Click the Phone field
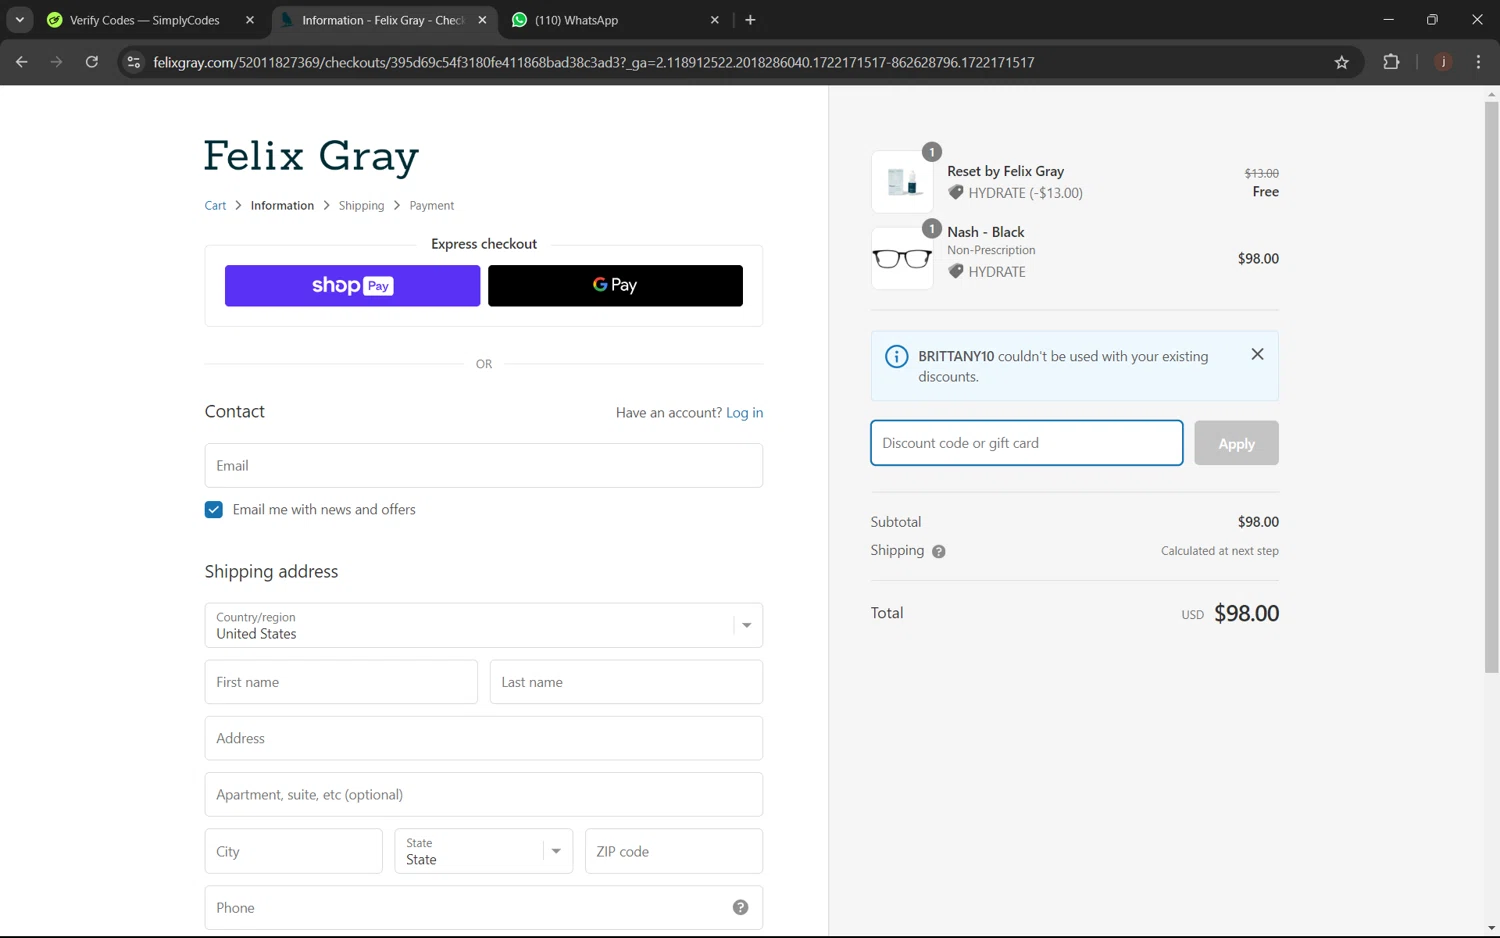Image resolution: width=1500 pixels, height=938 pixels. point(484,907)
